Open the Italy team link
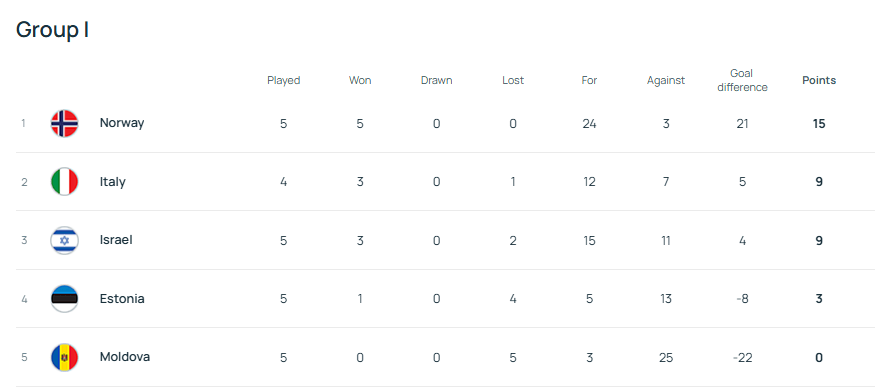 click(x=112, y=182)
